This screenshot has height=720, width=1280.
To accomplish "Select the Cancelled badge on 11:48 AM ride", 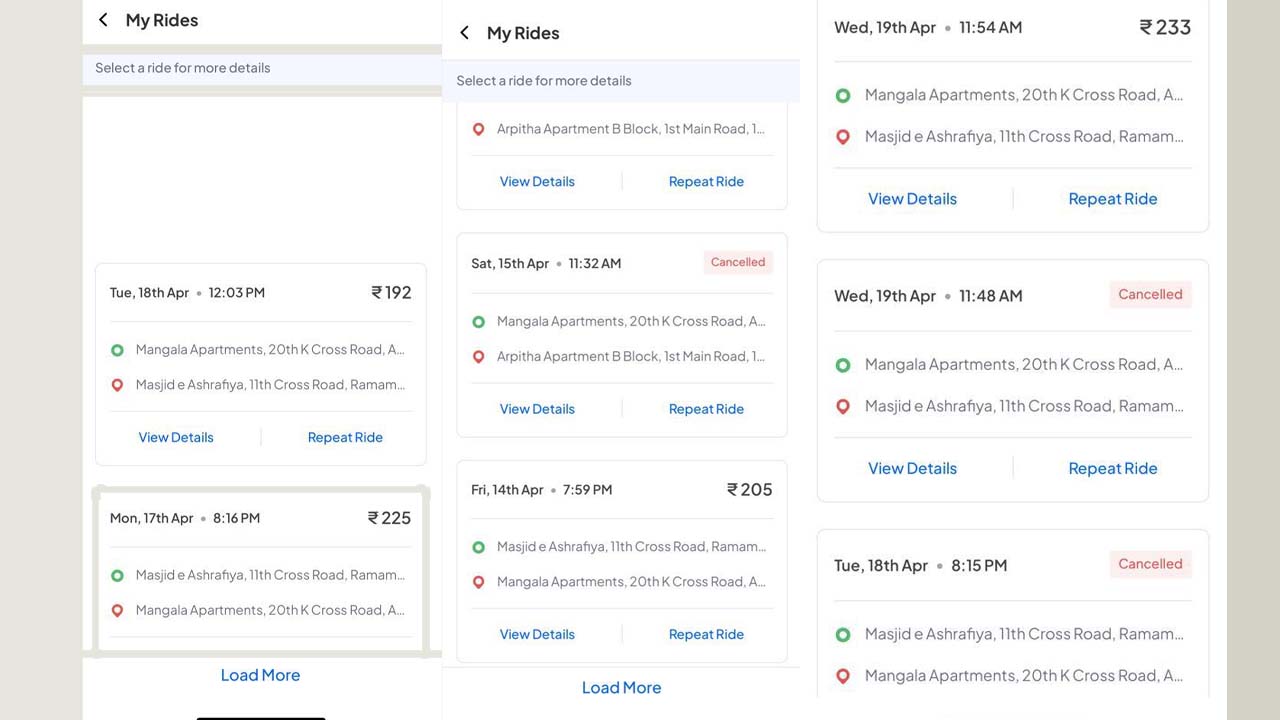I will [1150, 294].
